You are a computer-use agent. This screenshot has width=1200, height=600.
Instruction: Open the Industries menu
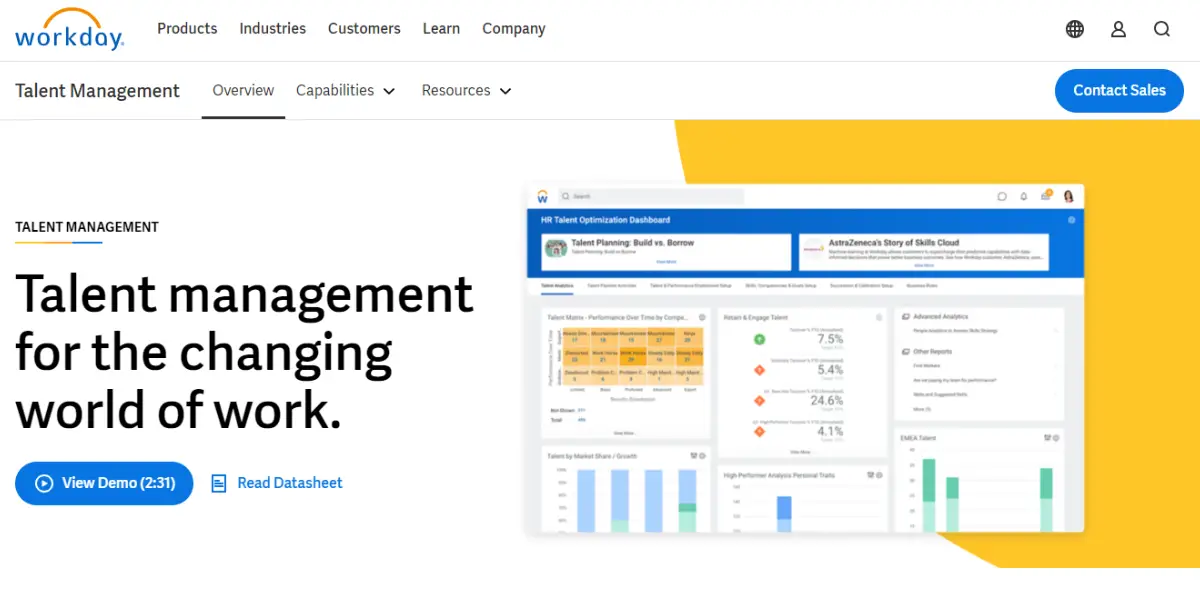(273, 28)
